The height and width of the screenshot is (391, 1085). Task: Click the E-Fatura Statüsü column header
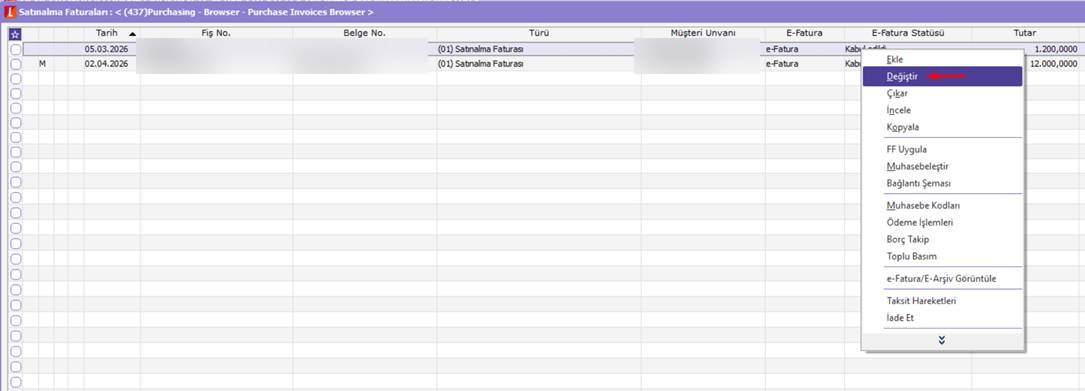[x=908, y=33]
